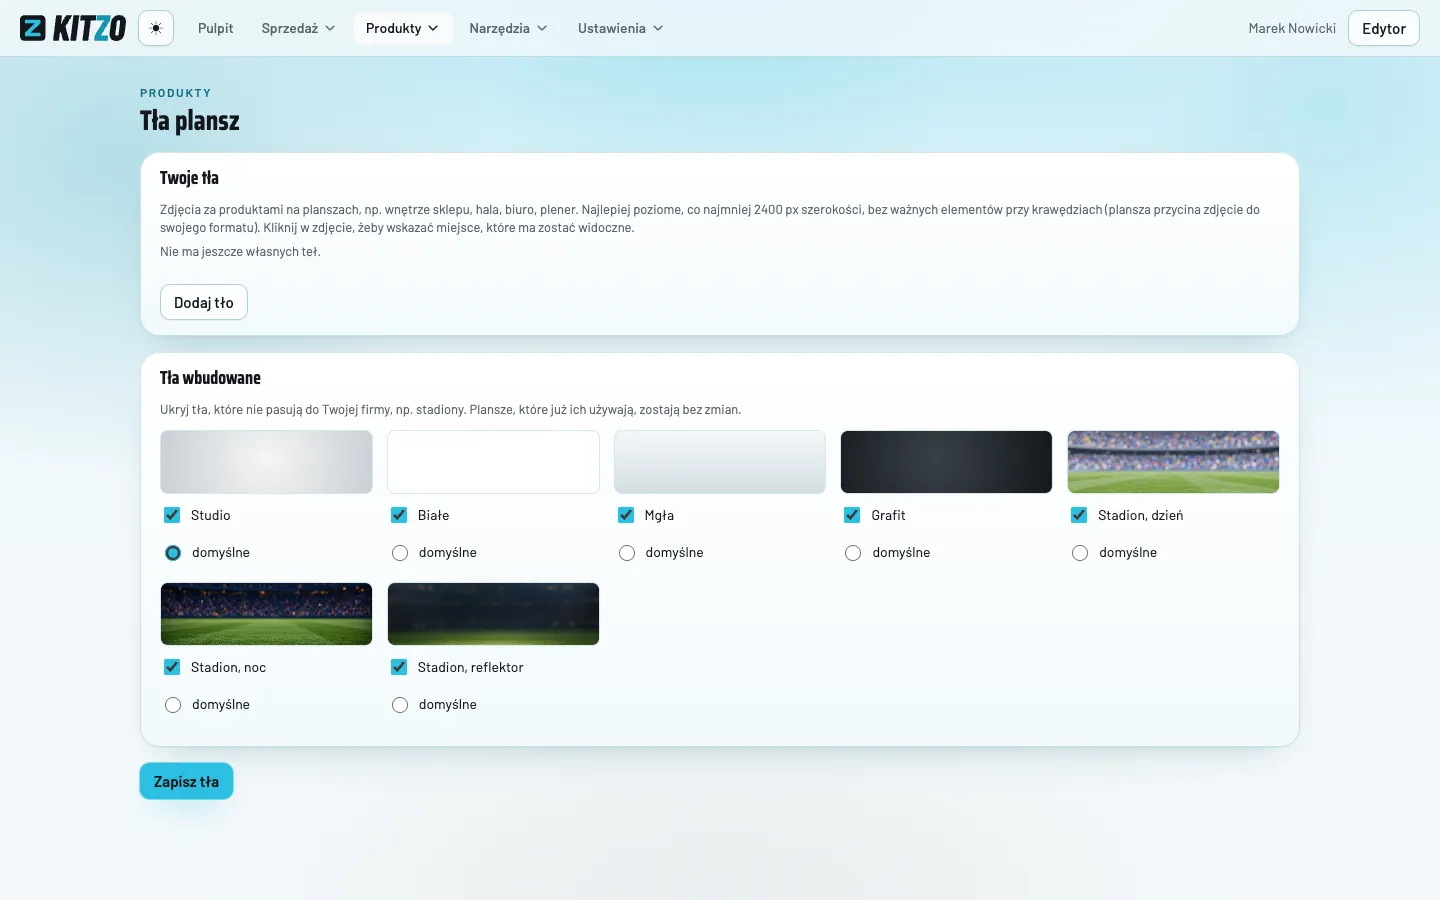
Task: Toggle the Grafit background checkbox
Action: [852, 515]
